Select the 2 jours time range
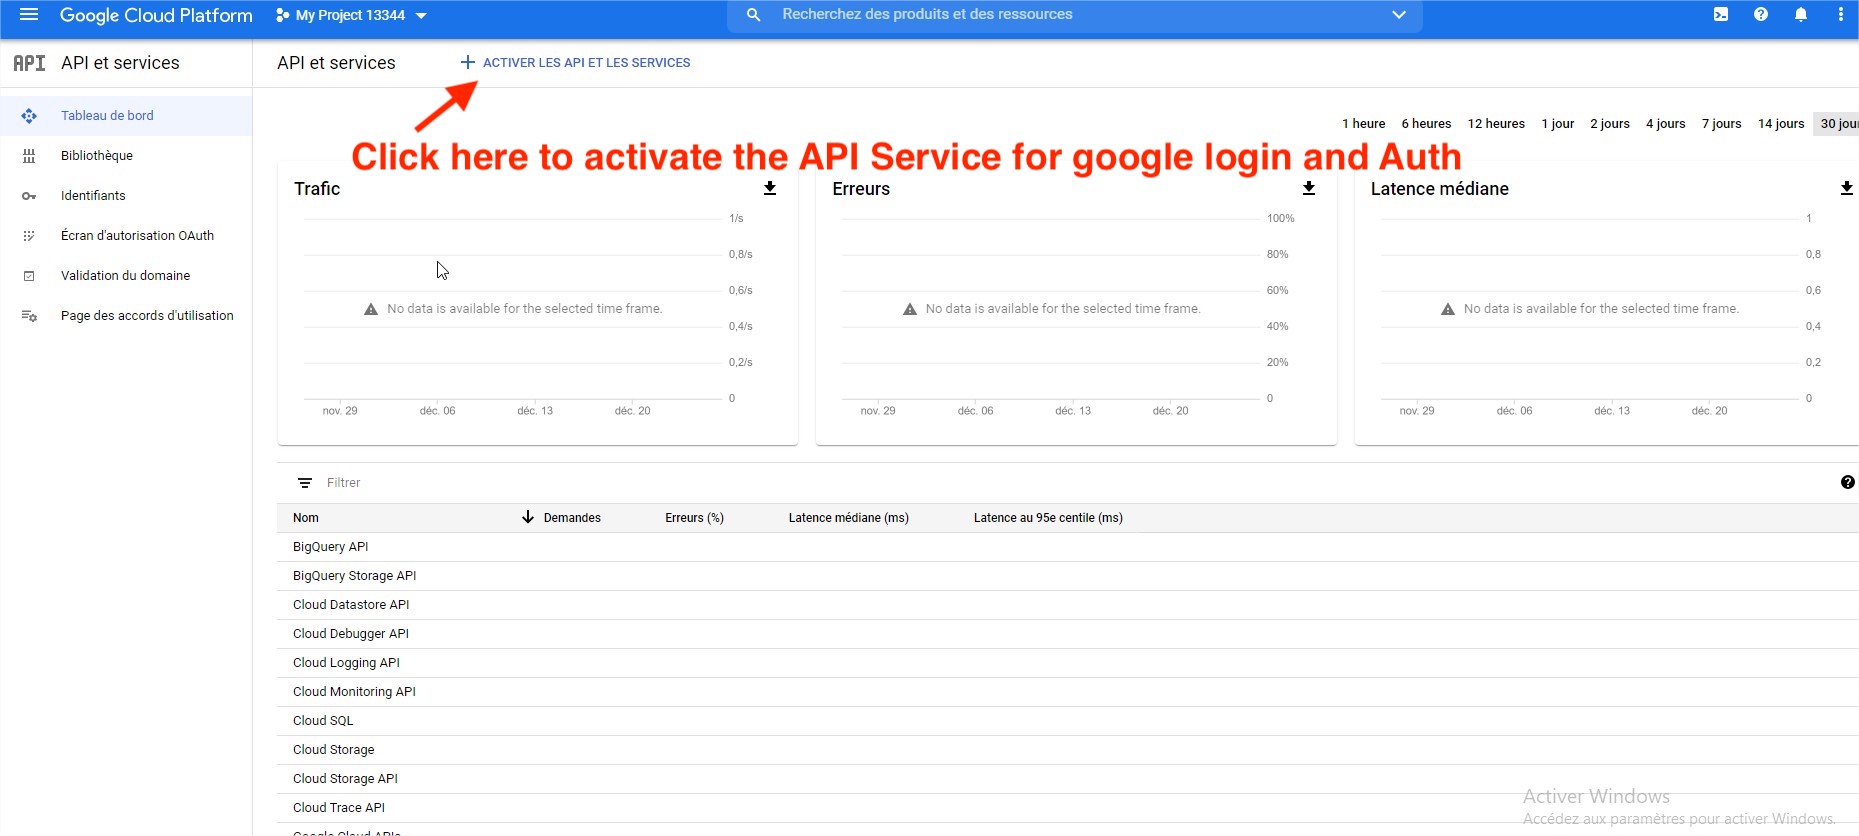Image resolution: width=1859 pixels, height=836 pixels. 1610,124
